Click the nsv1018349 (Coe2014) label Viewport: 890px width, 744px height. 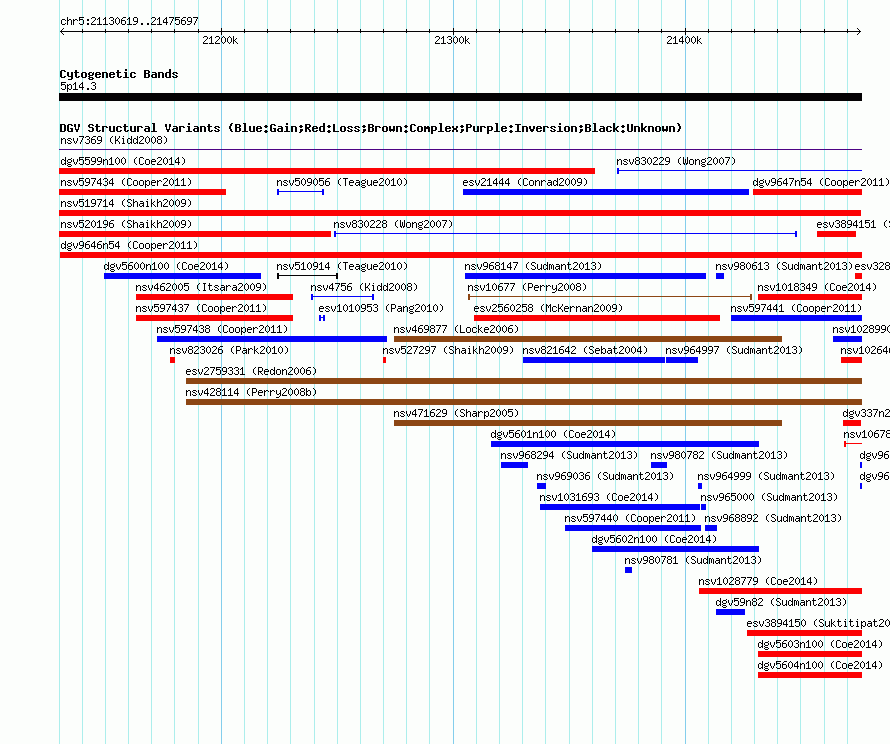[x=817, y=287]
